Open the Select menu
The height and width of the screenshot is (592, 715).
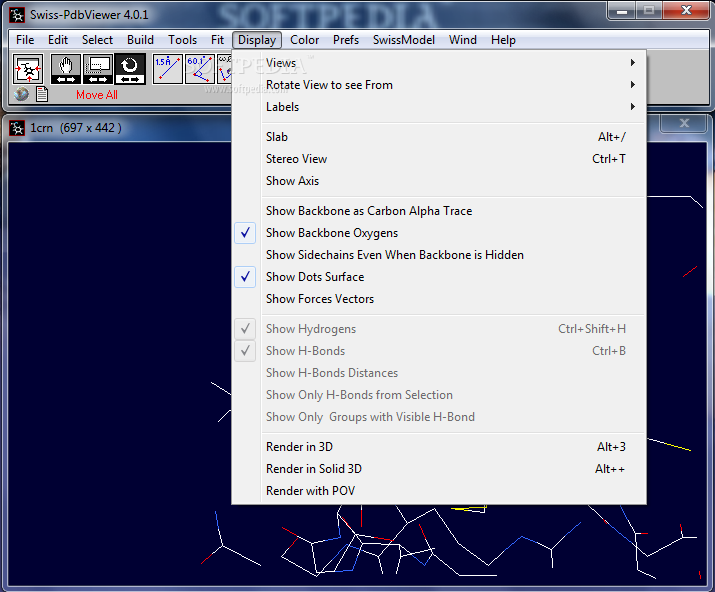pos(97,40)
